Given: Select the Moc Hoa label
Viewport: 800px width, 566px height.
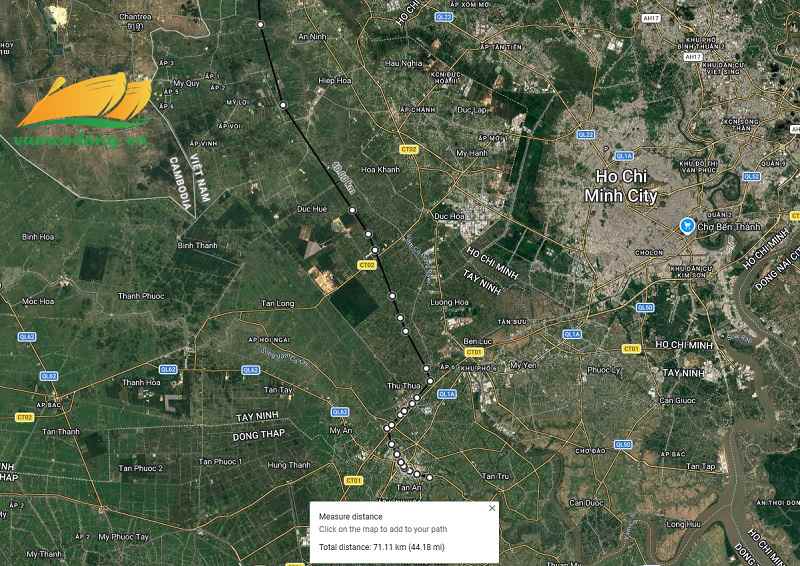Looking at the screenshot, I should 38,302.
